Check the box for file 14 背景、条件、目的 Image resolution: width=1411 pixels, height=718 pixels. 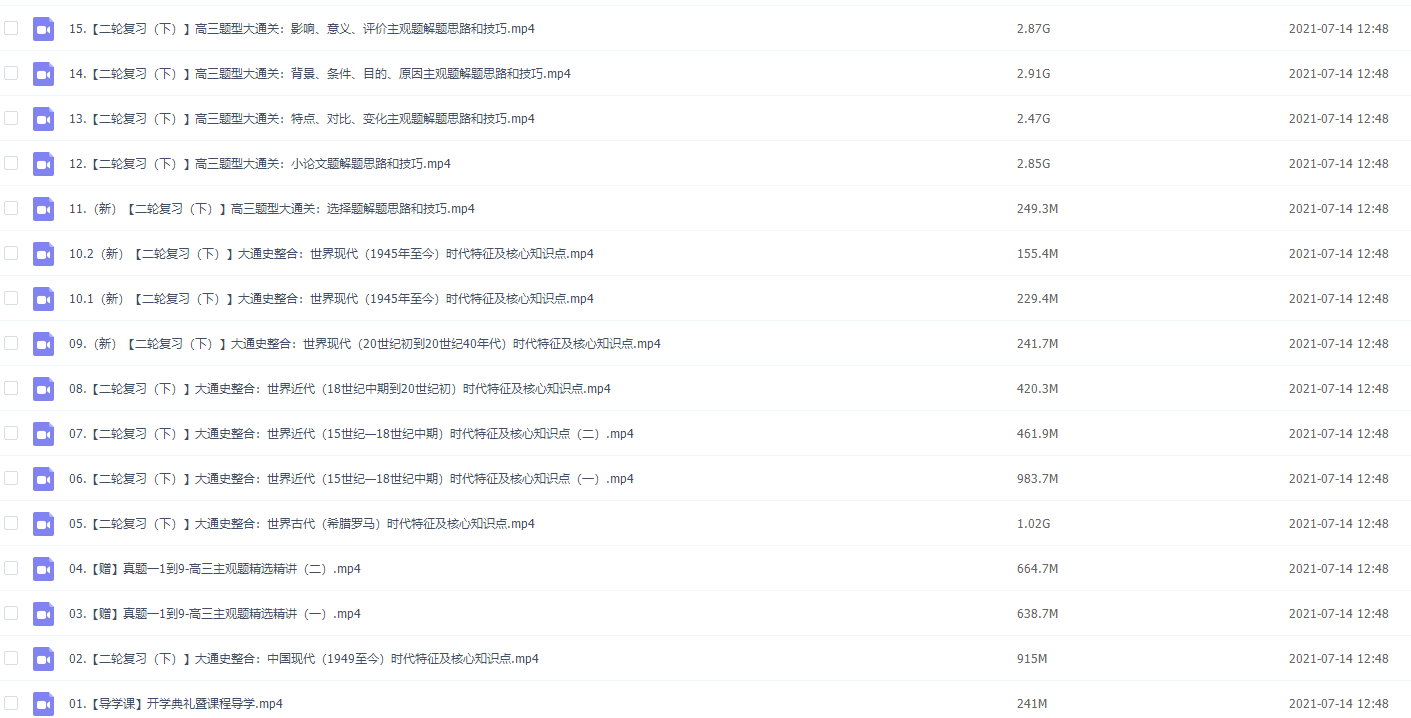pyautogui.click(x=11, y=73)
